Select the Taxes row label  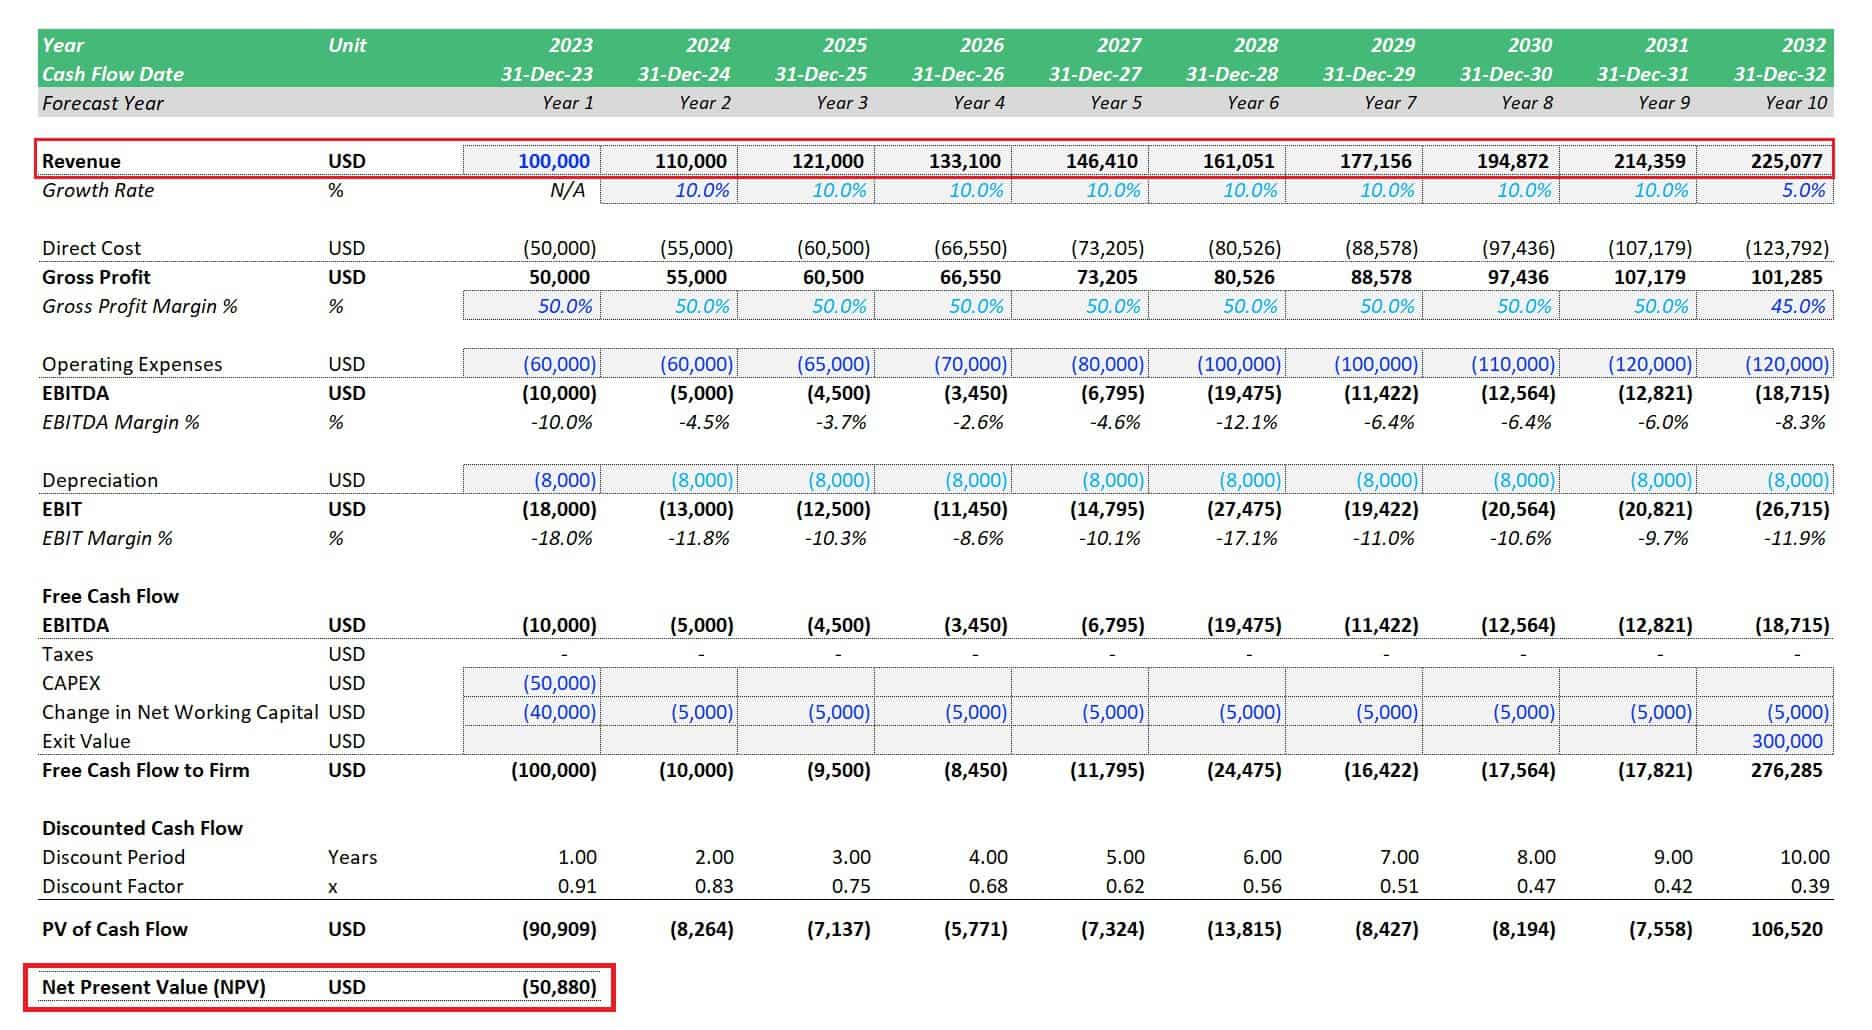pos(67,654)
